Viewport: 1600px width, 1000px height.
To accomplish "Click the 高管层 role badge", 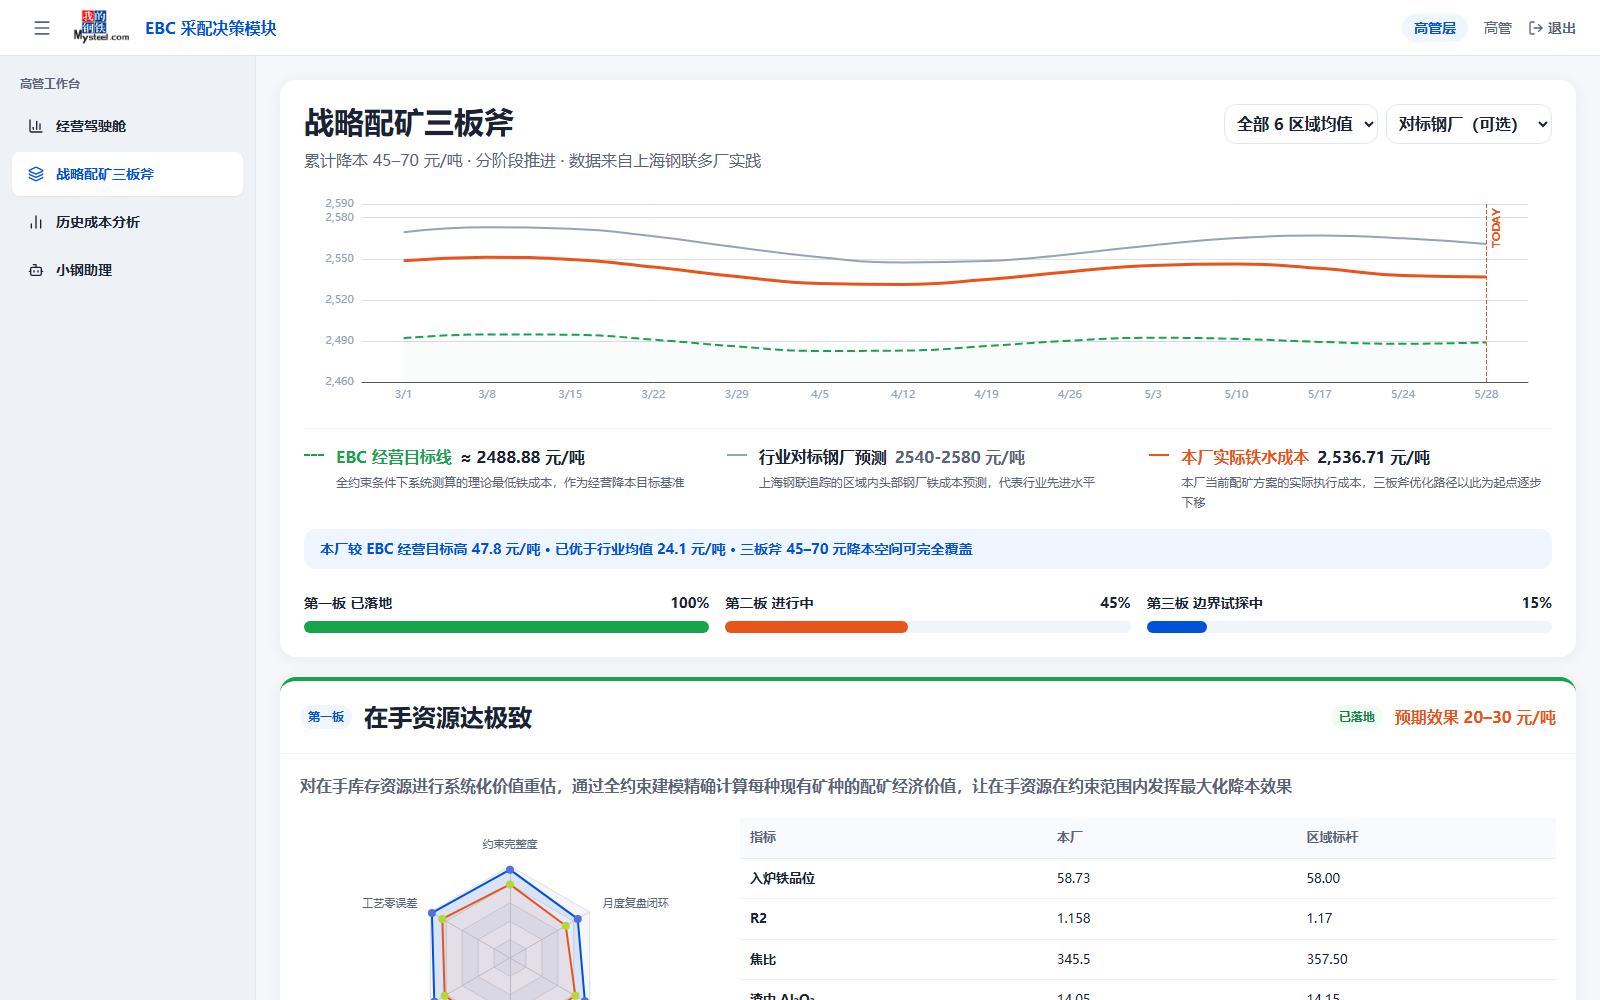I will pos(1435,28).
